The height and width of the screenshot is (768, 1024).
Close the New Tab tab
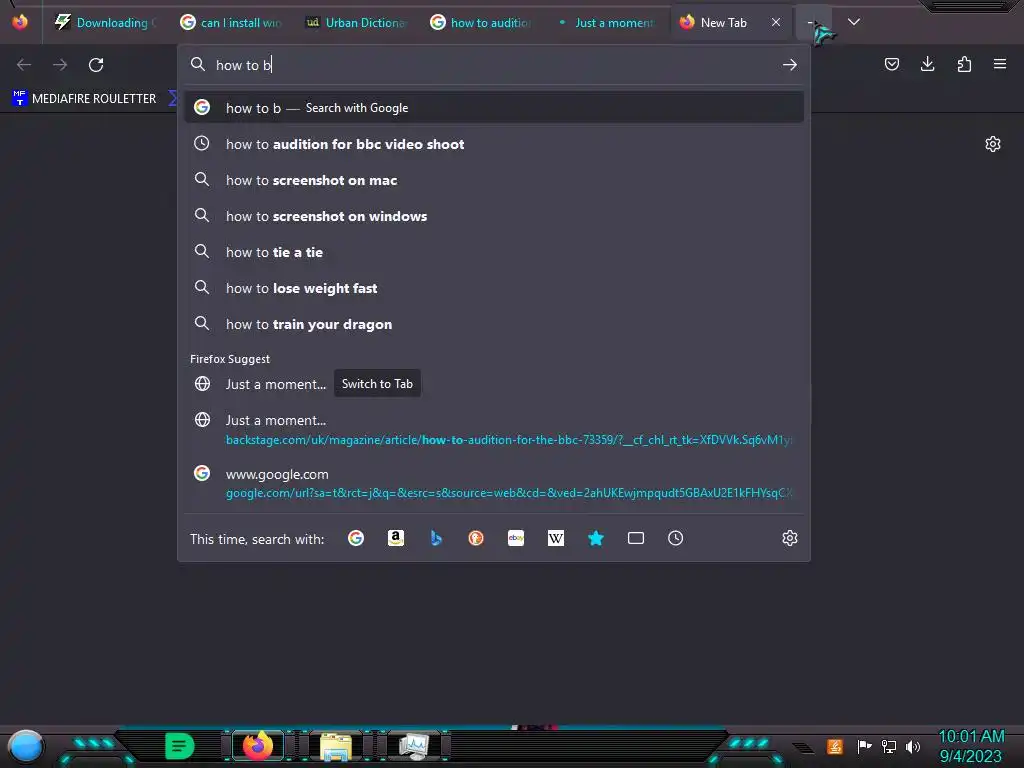tap(776, 22)
